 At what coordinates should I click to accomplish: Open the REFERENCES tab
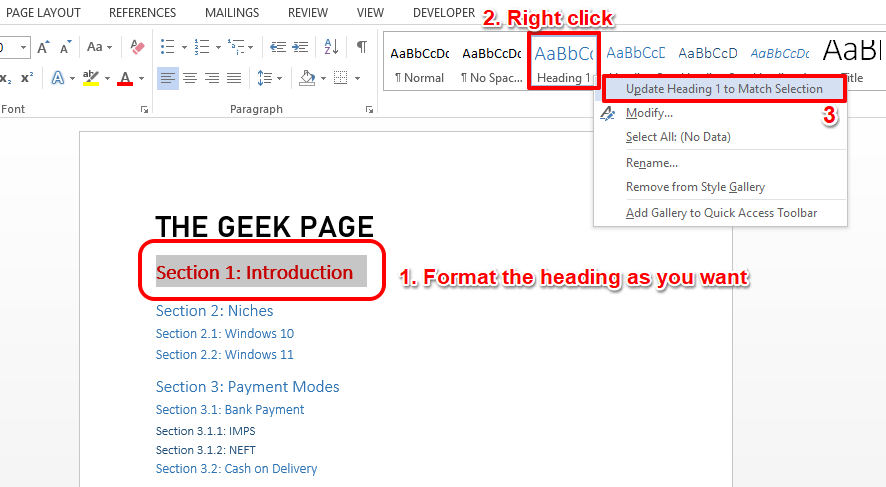142,12
